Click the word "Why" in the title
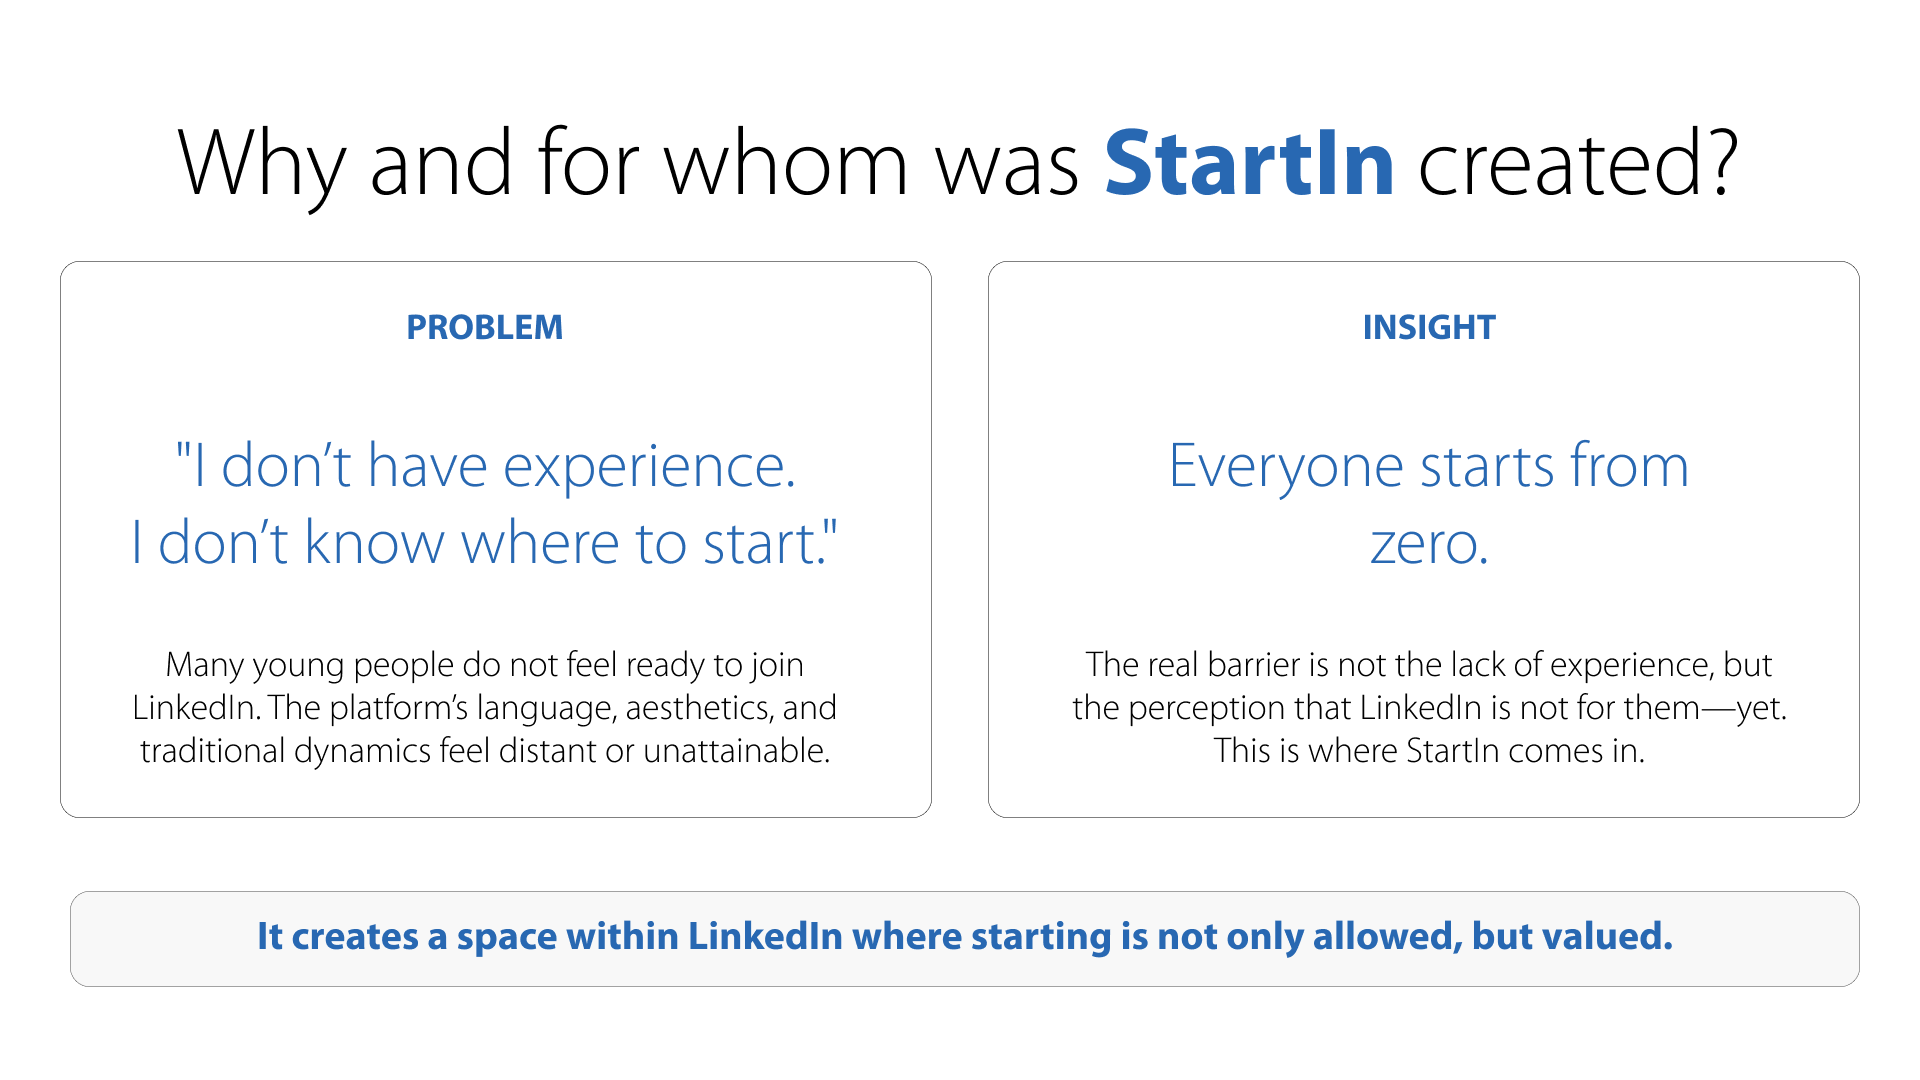The image size is (1920, 1080). pos(262,163)
